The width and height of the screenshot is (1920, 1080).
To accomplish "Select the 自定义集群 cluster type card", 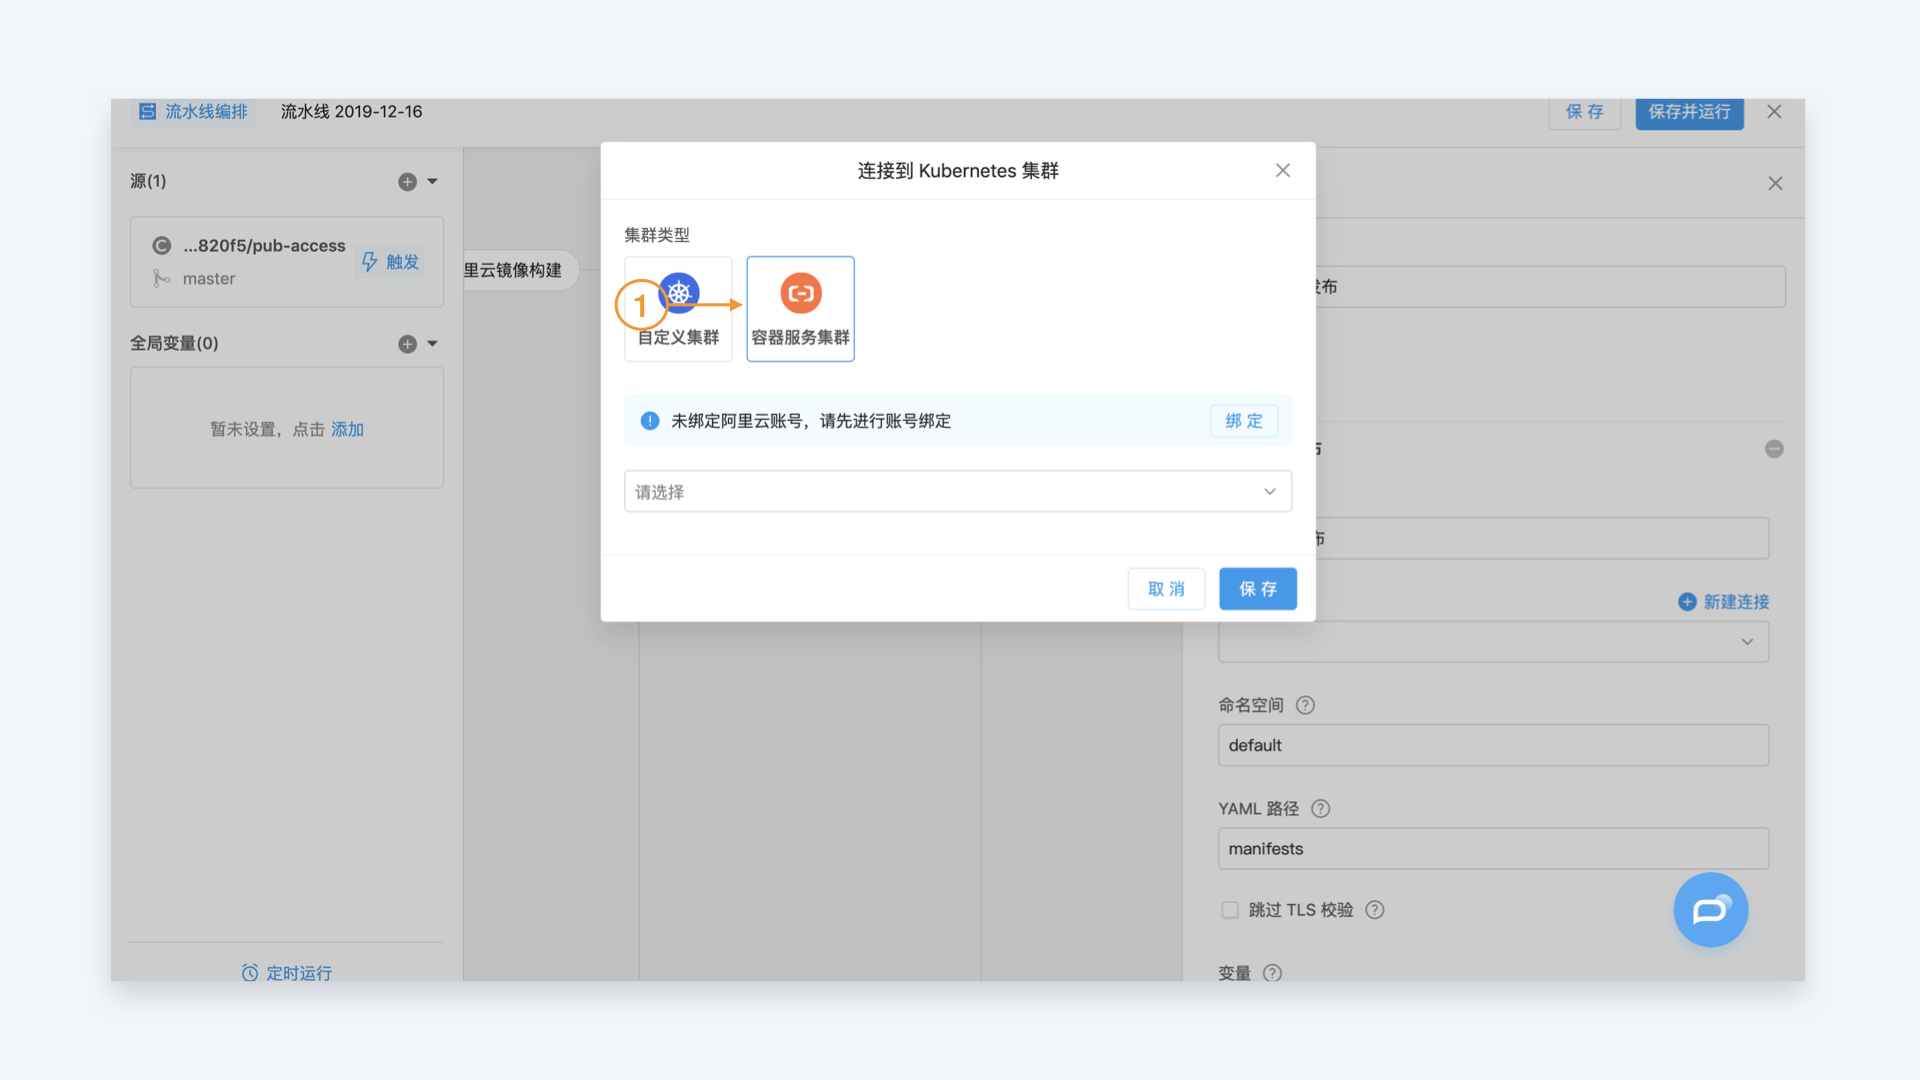I will coord(678,308).
